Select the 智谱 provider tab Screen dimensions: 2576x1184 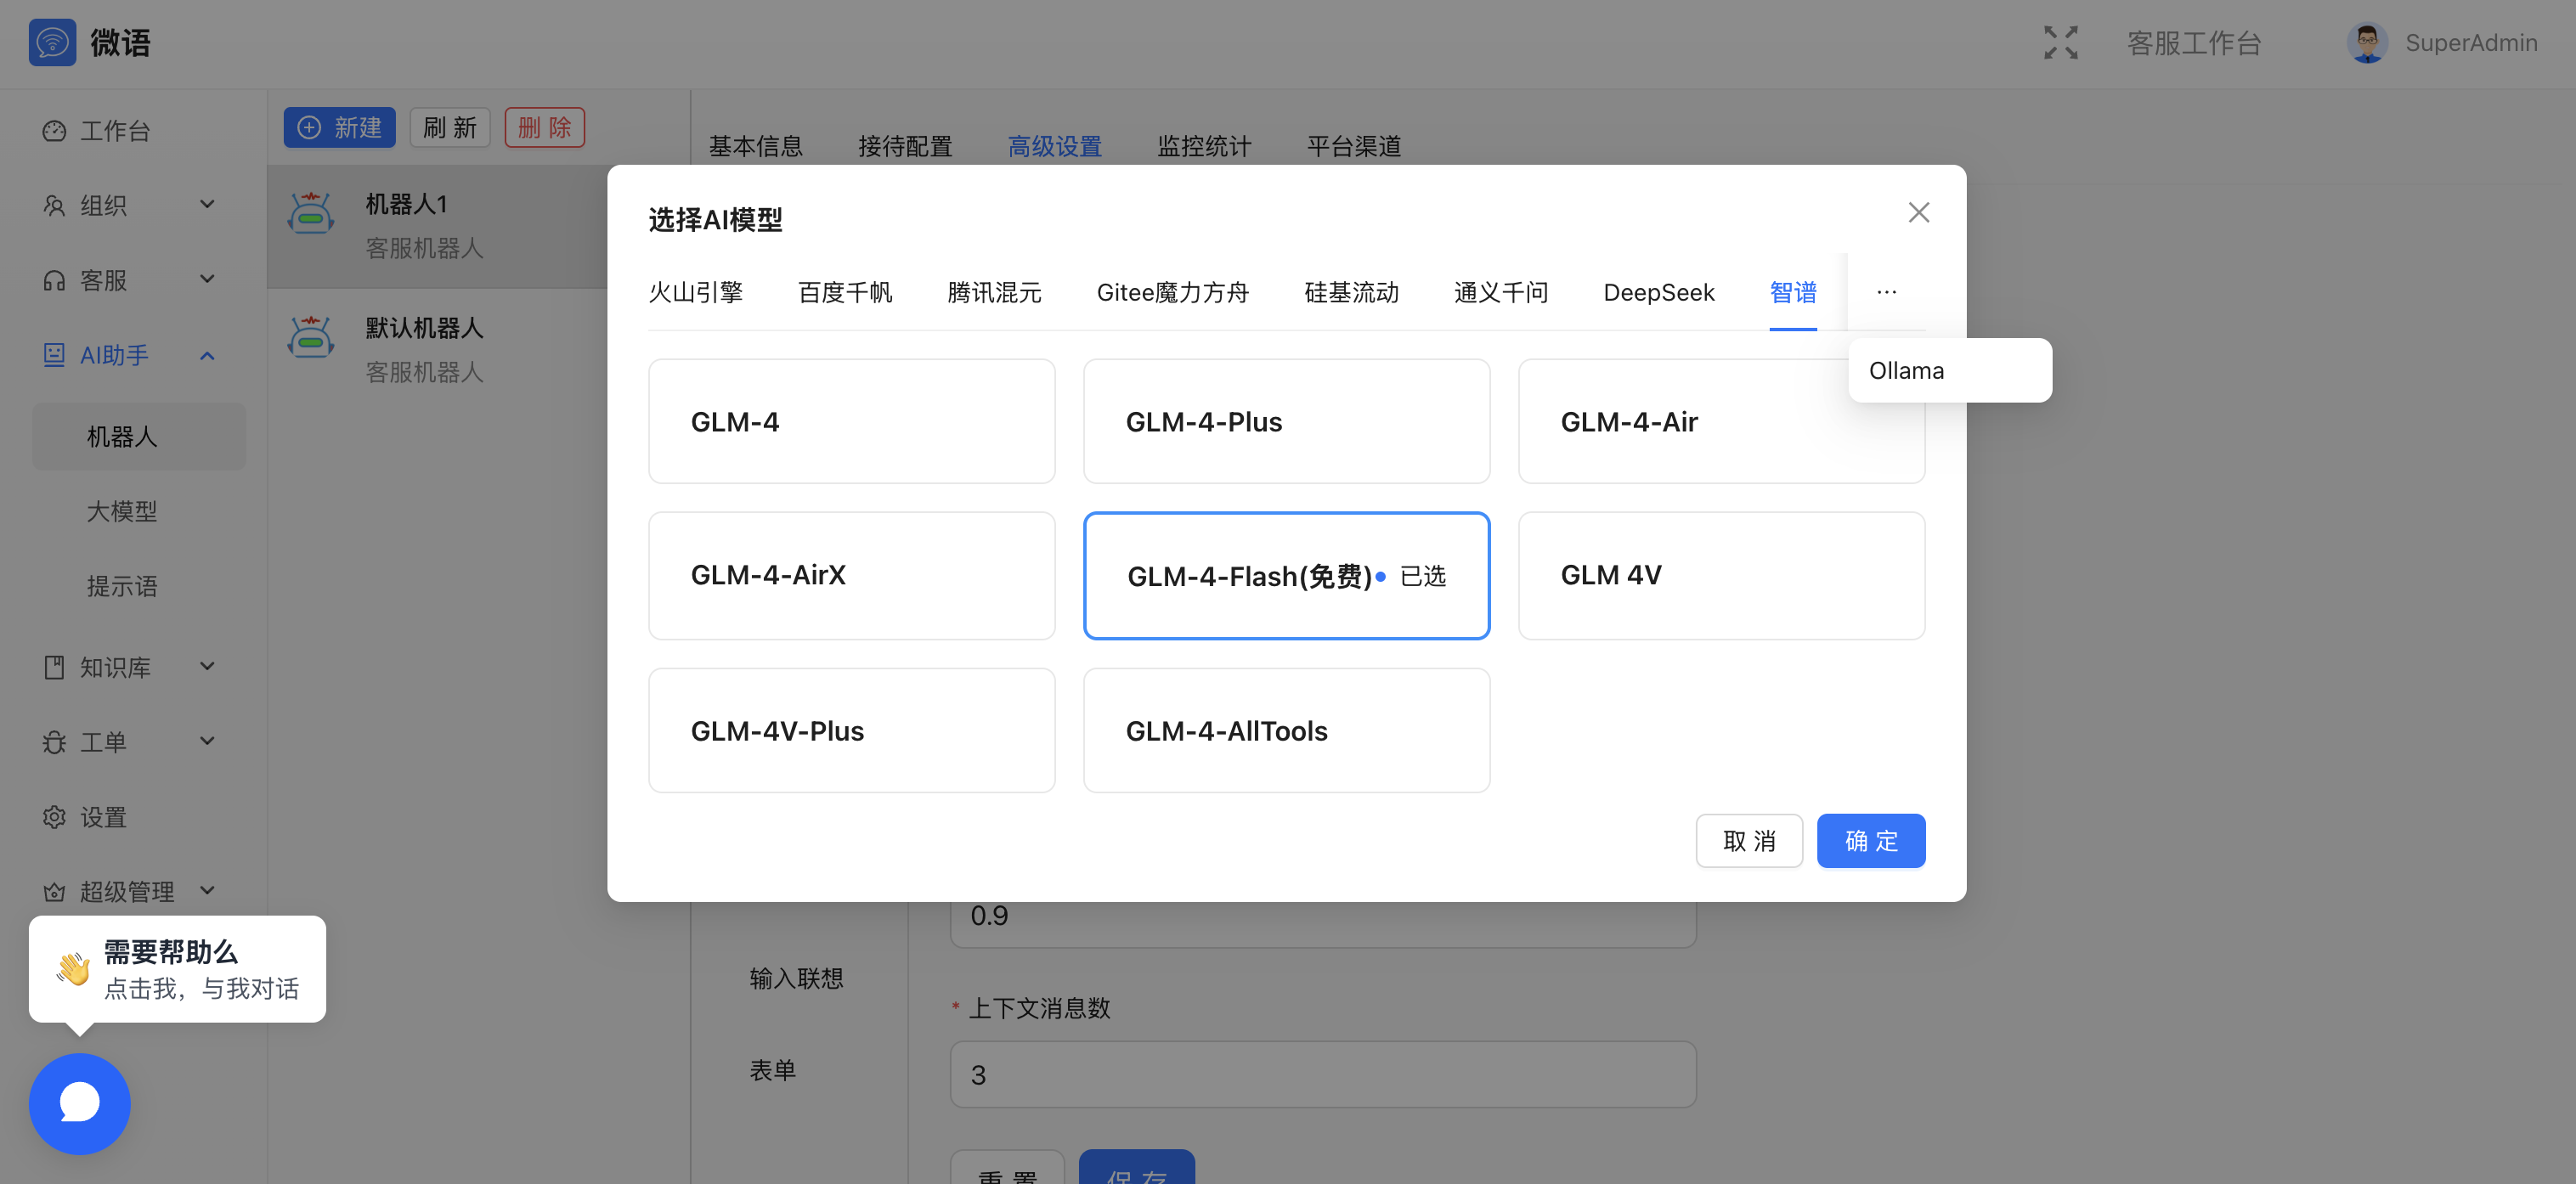click(x=1792, y=292)
